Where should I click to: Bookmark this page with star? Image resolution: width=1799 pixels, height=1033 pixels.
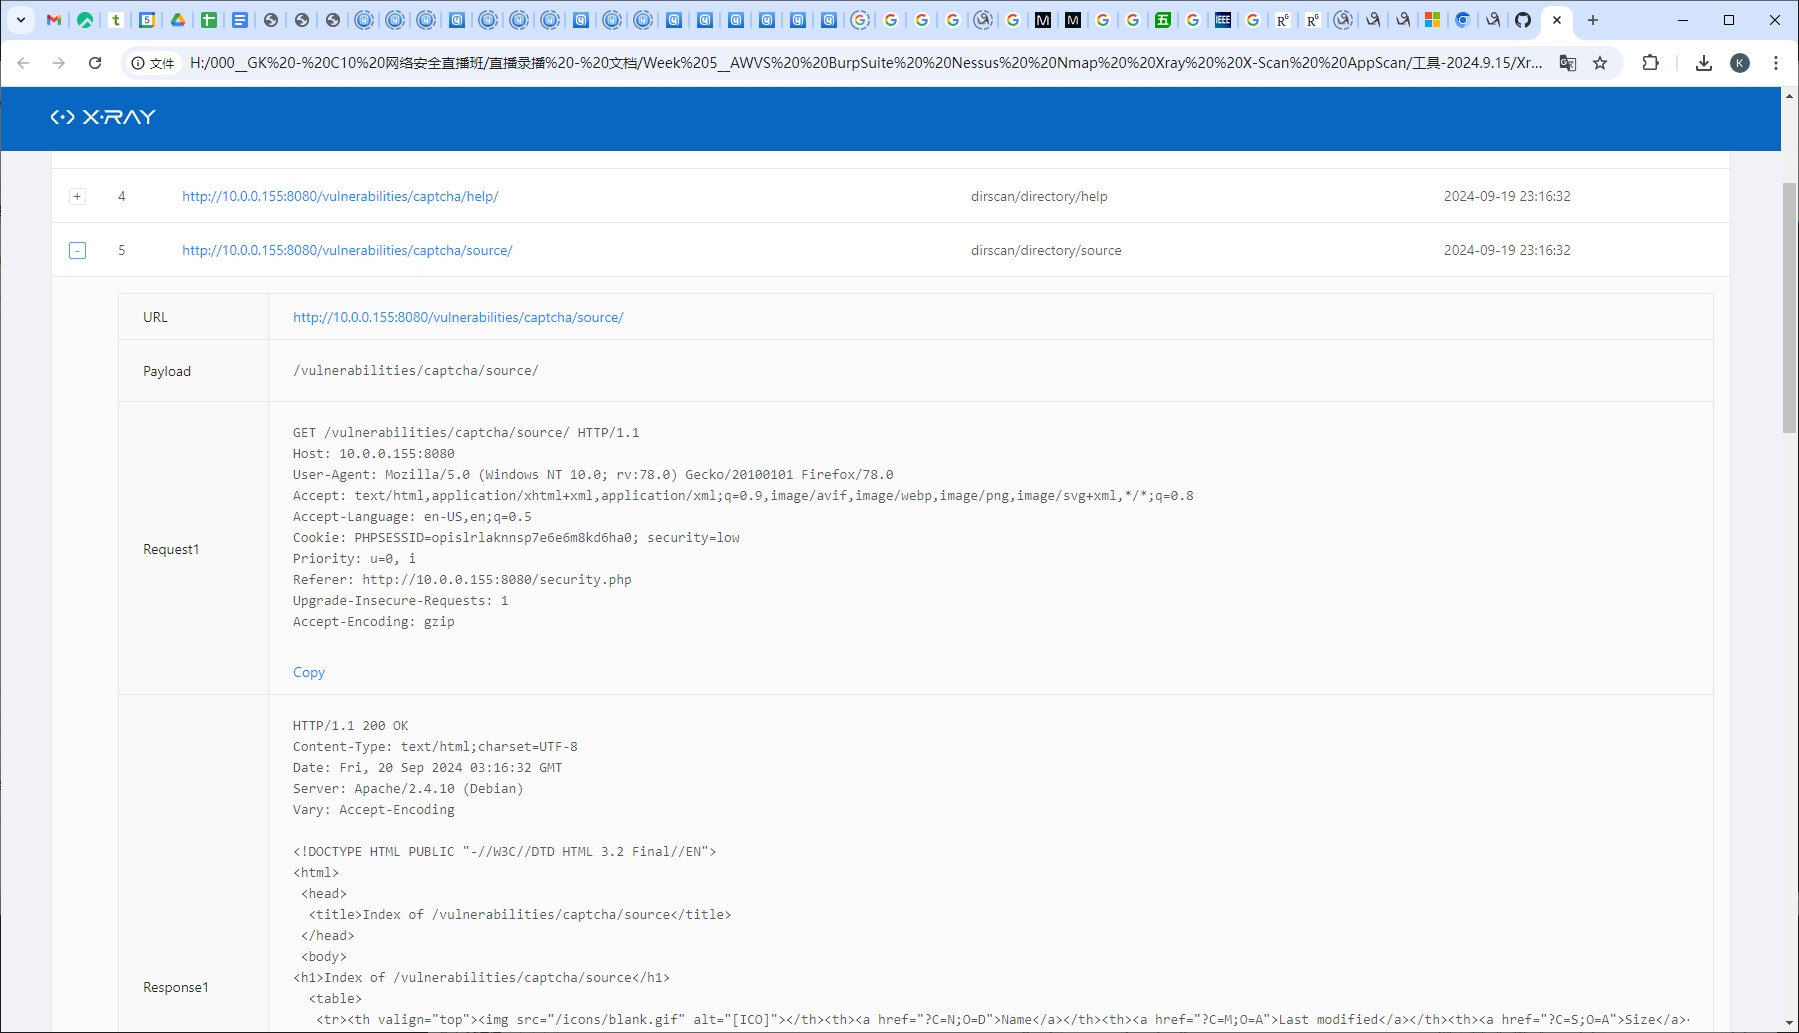click(x=1600, y=63)
